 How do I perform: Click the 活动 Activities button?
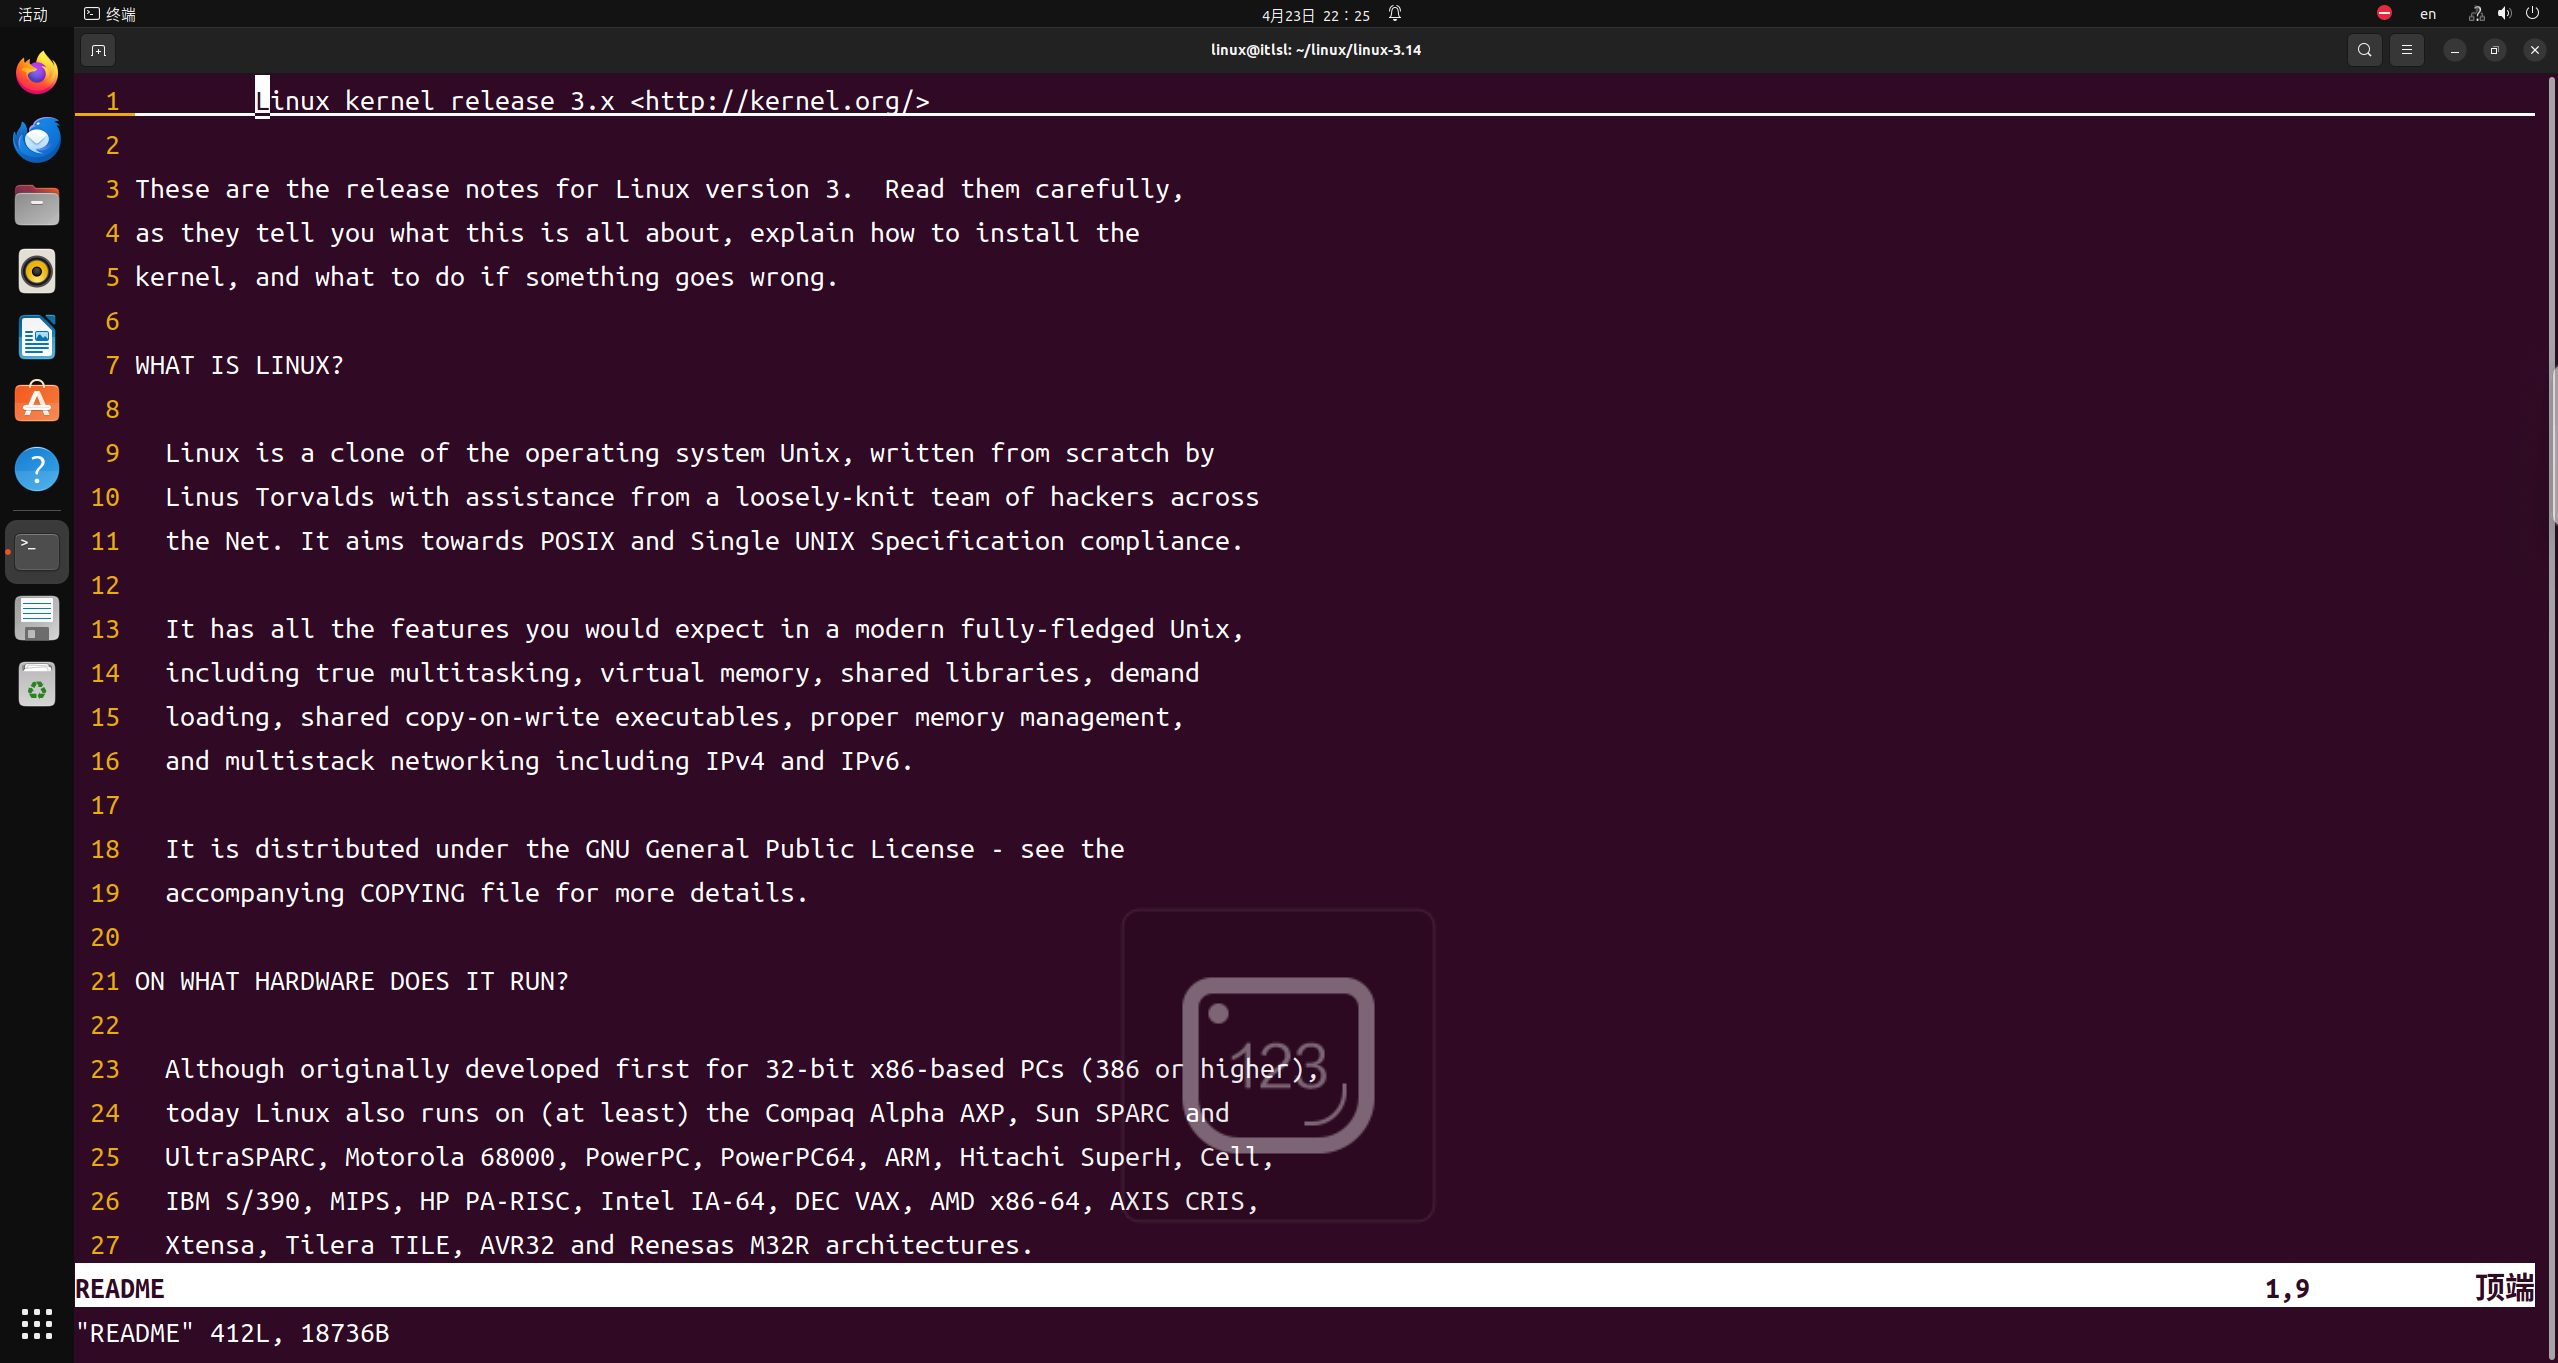point(33,14)
